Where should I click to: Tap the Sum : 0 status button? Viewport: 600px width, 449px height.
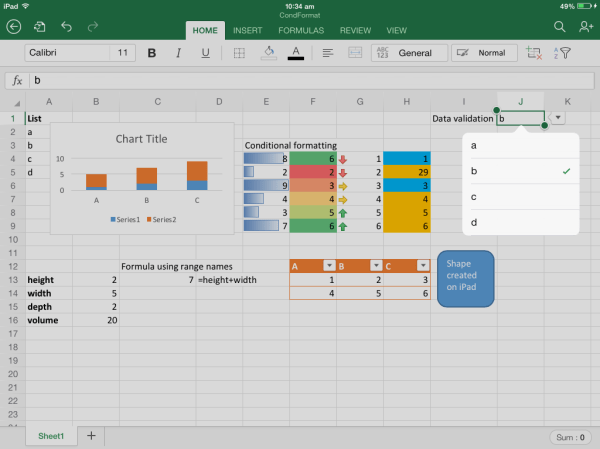coord(570,437)
